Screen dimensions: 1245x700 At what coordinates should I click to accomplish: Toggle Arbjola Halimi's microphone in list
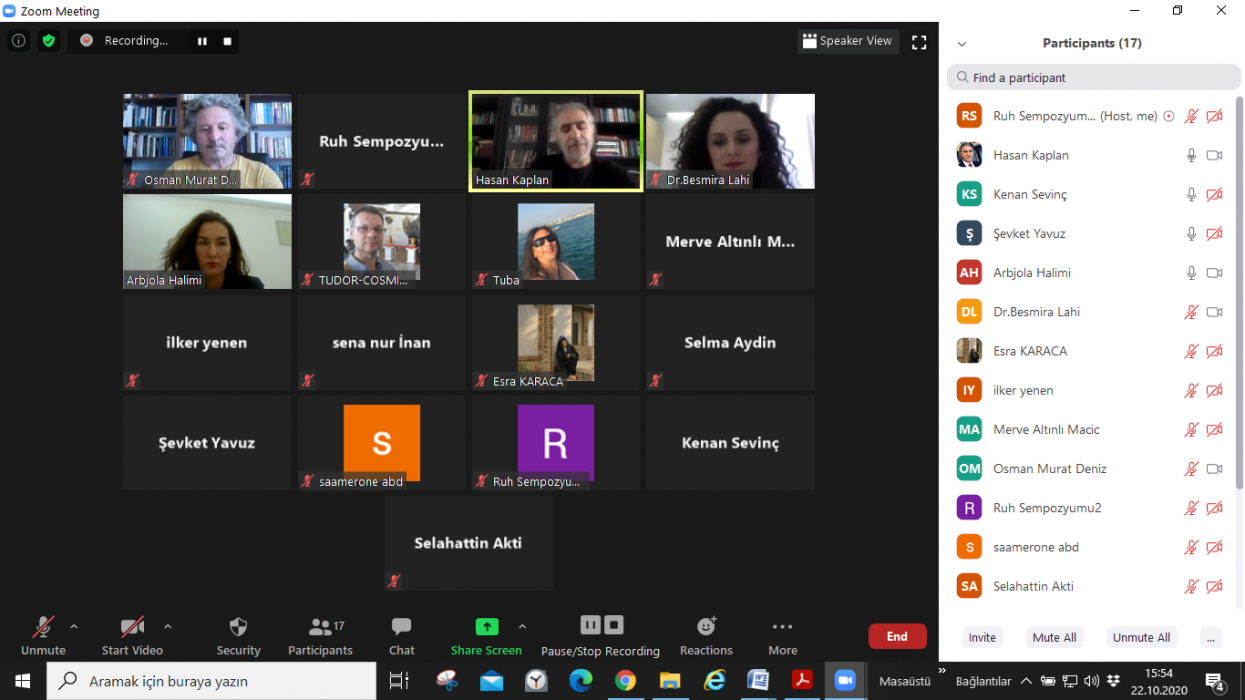(x=1191, y=272)
